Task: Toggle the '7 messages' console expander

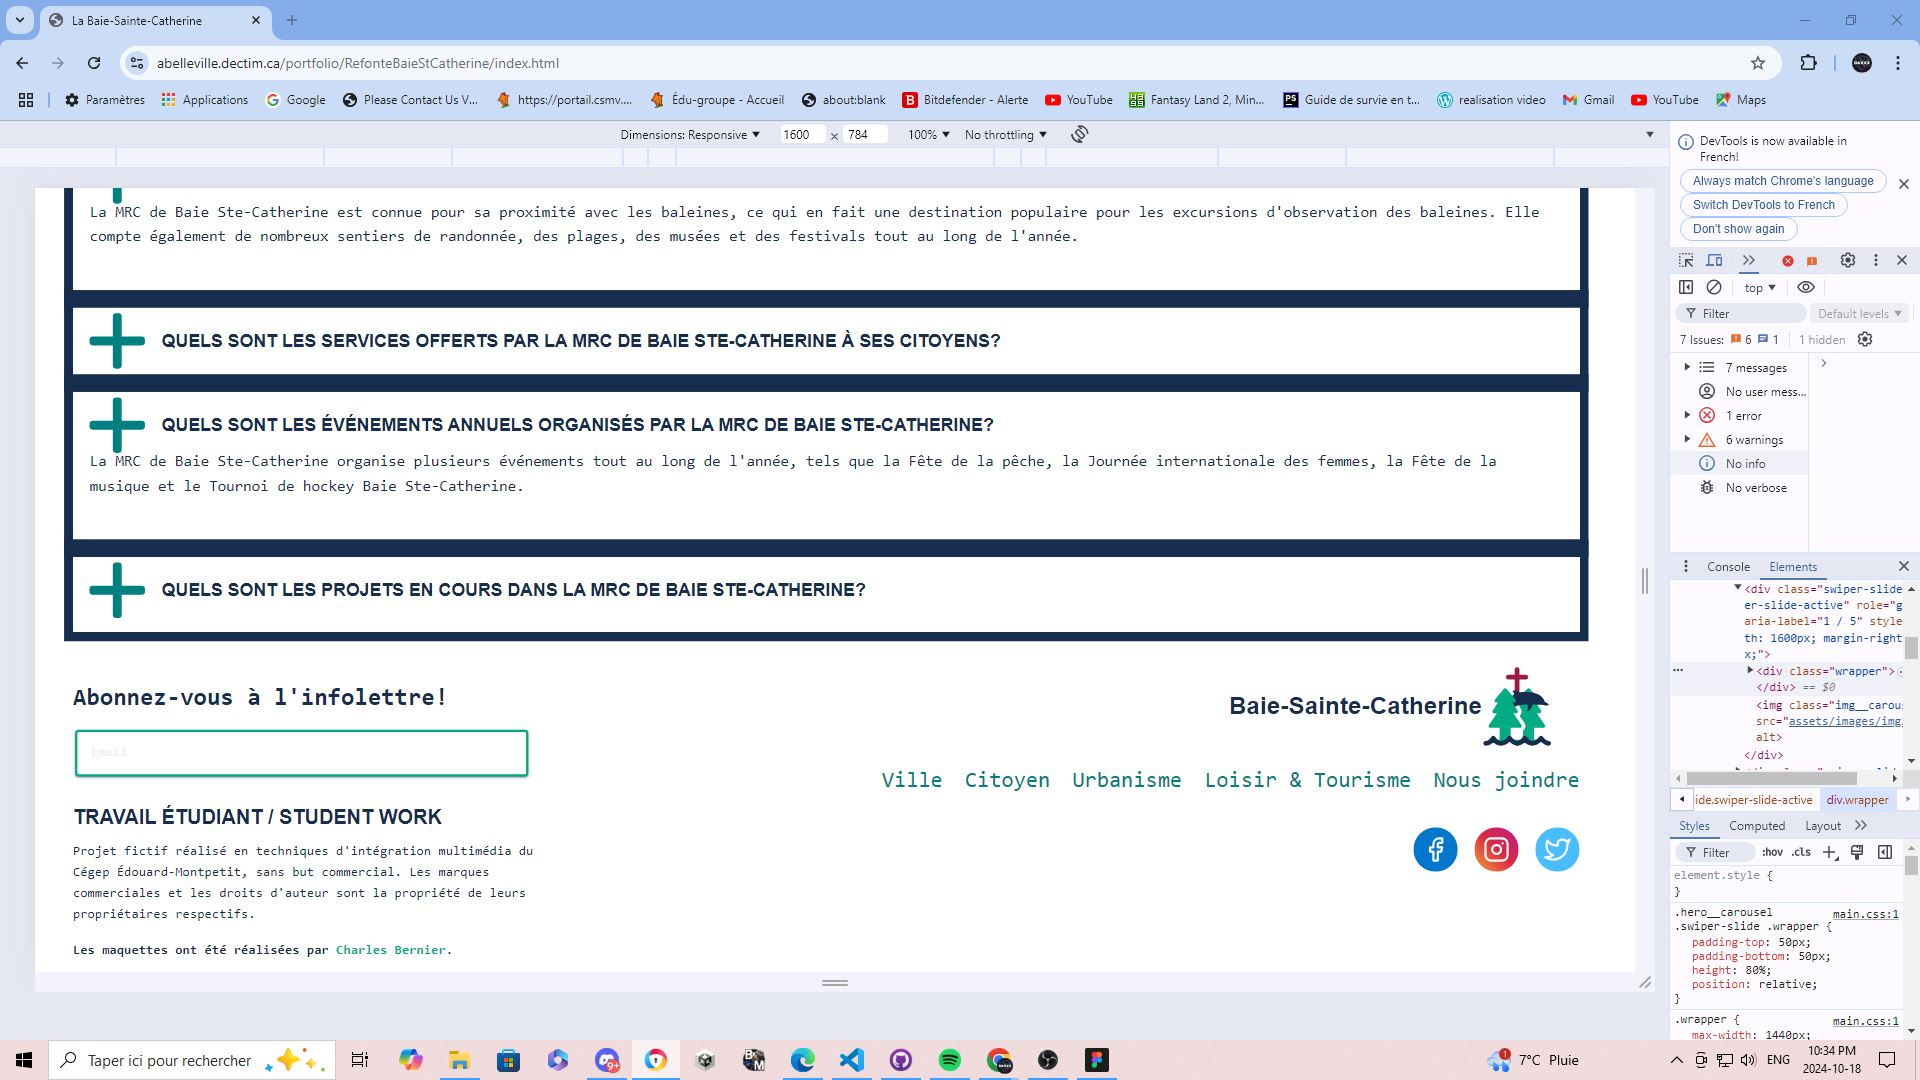Action: pyautogui.click(x=1688, y=367)
